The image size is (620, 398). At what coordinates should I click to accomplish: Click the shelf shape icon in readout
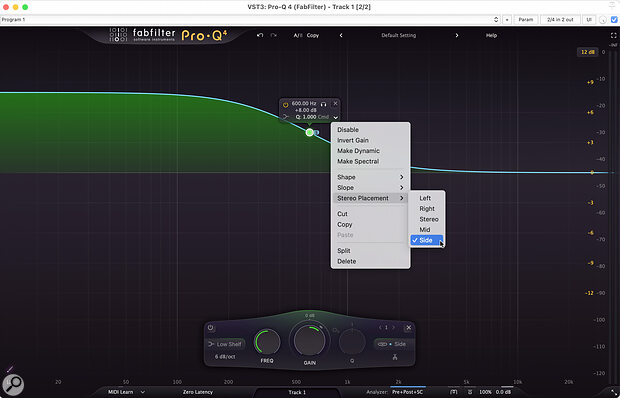pos(285,117)
